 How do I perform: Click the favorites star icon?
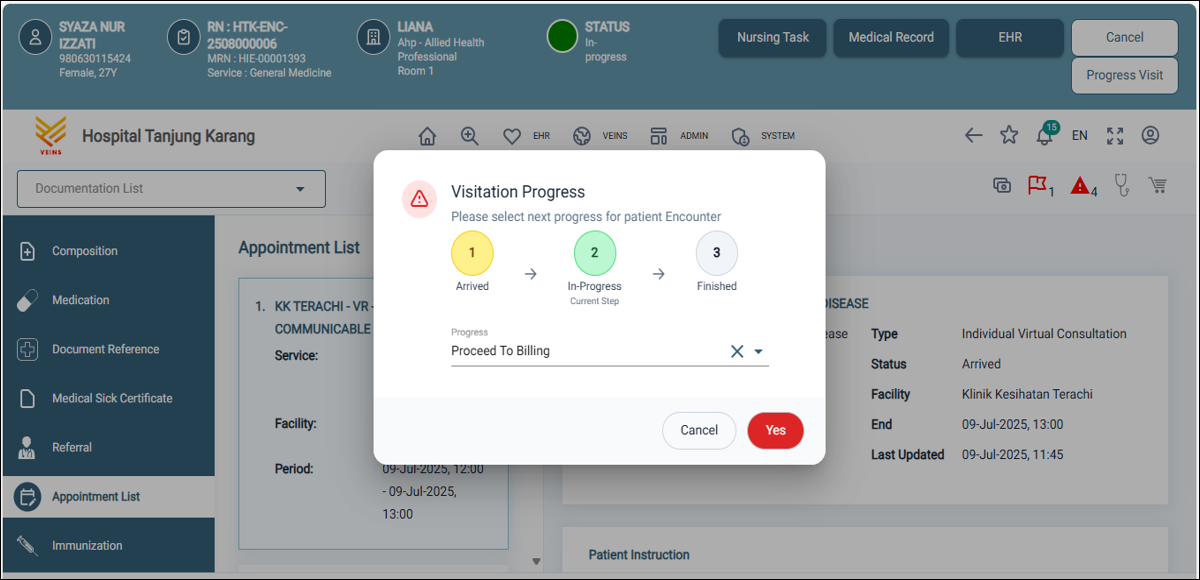point(1009,135)
